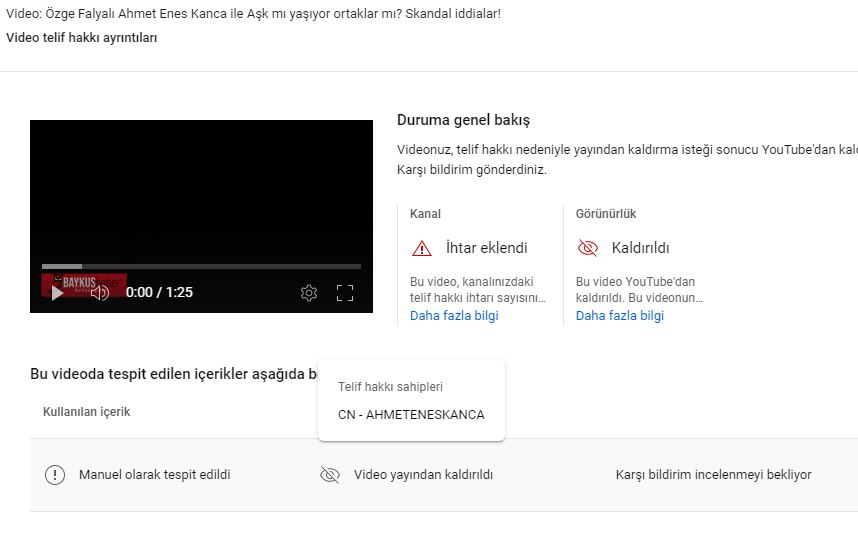Click 'Telif hakkı sahipleri' popup heading

[390, 387]
